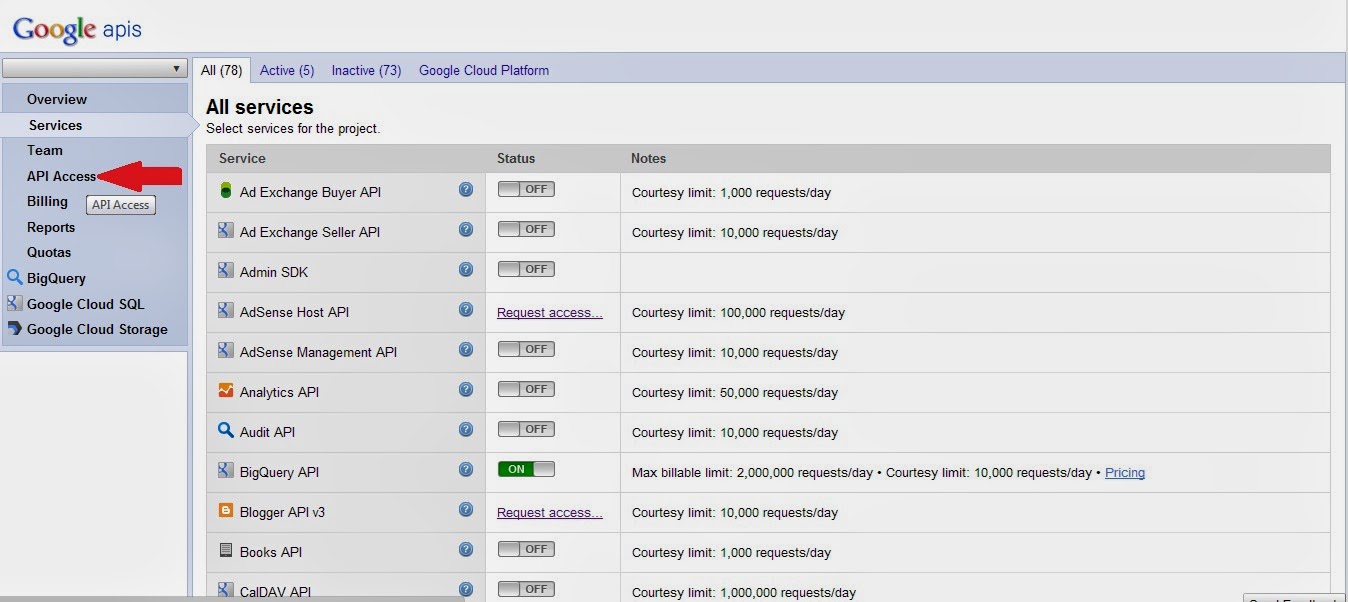1348x602 pixels.
Task: Click the Books API service name
Action: (x=271, y=552)
